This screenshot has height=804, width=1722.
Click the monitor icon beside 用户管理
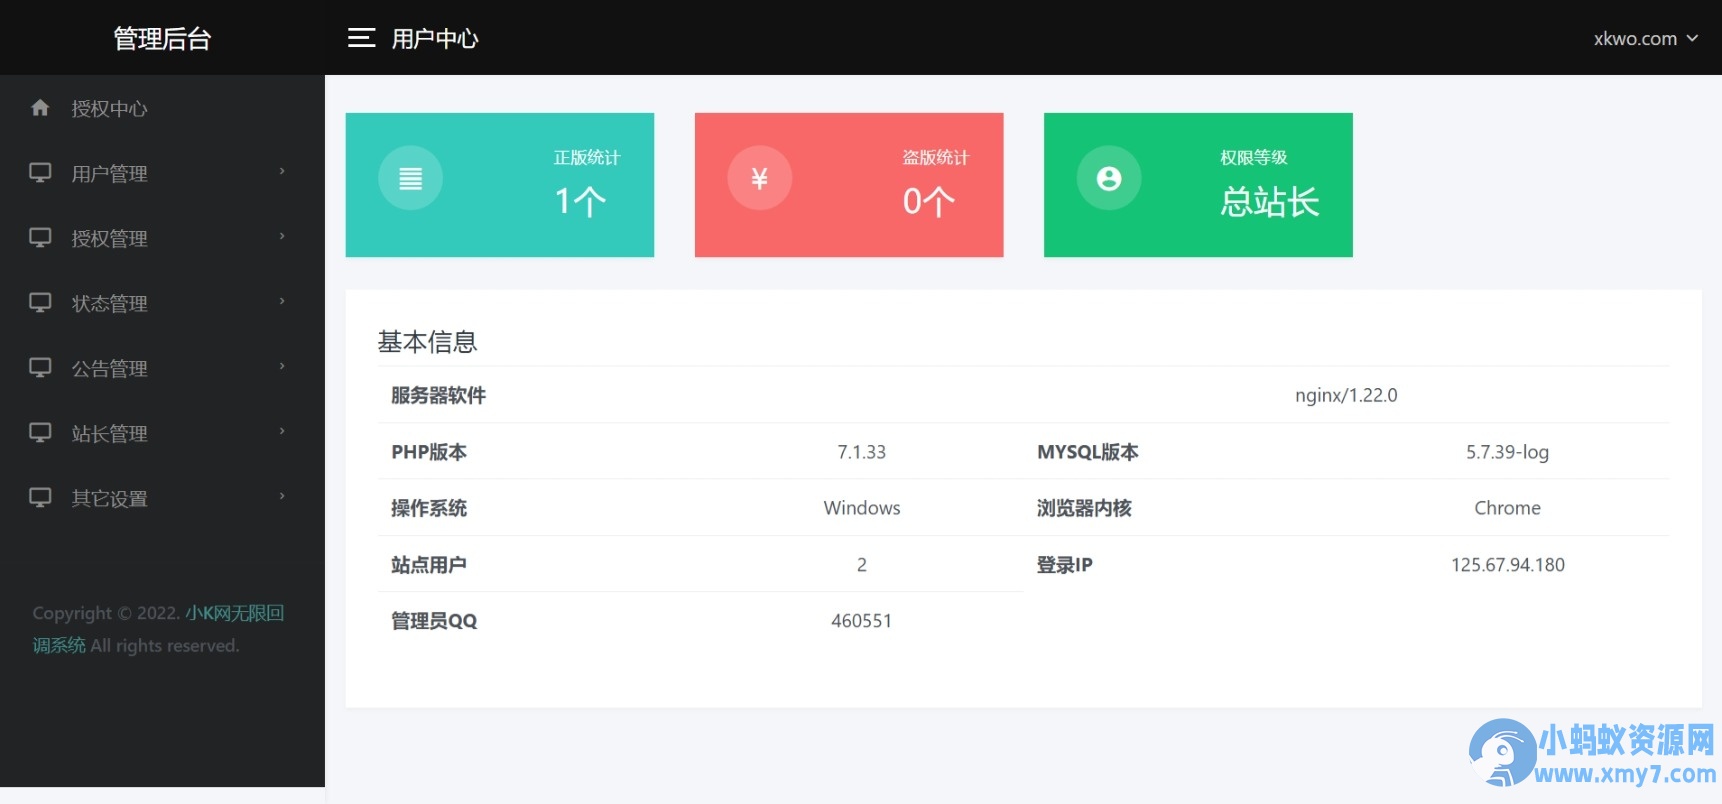click(40, 173)
